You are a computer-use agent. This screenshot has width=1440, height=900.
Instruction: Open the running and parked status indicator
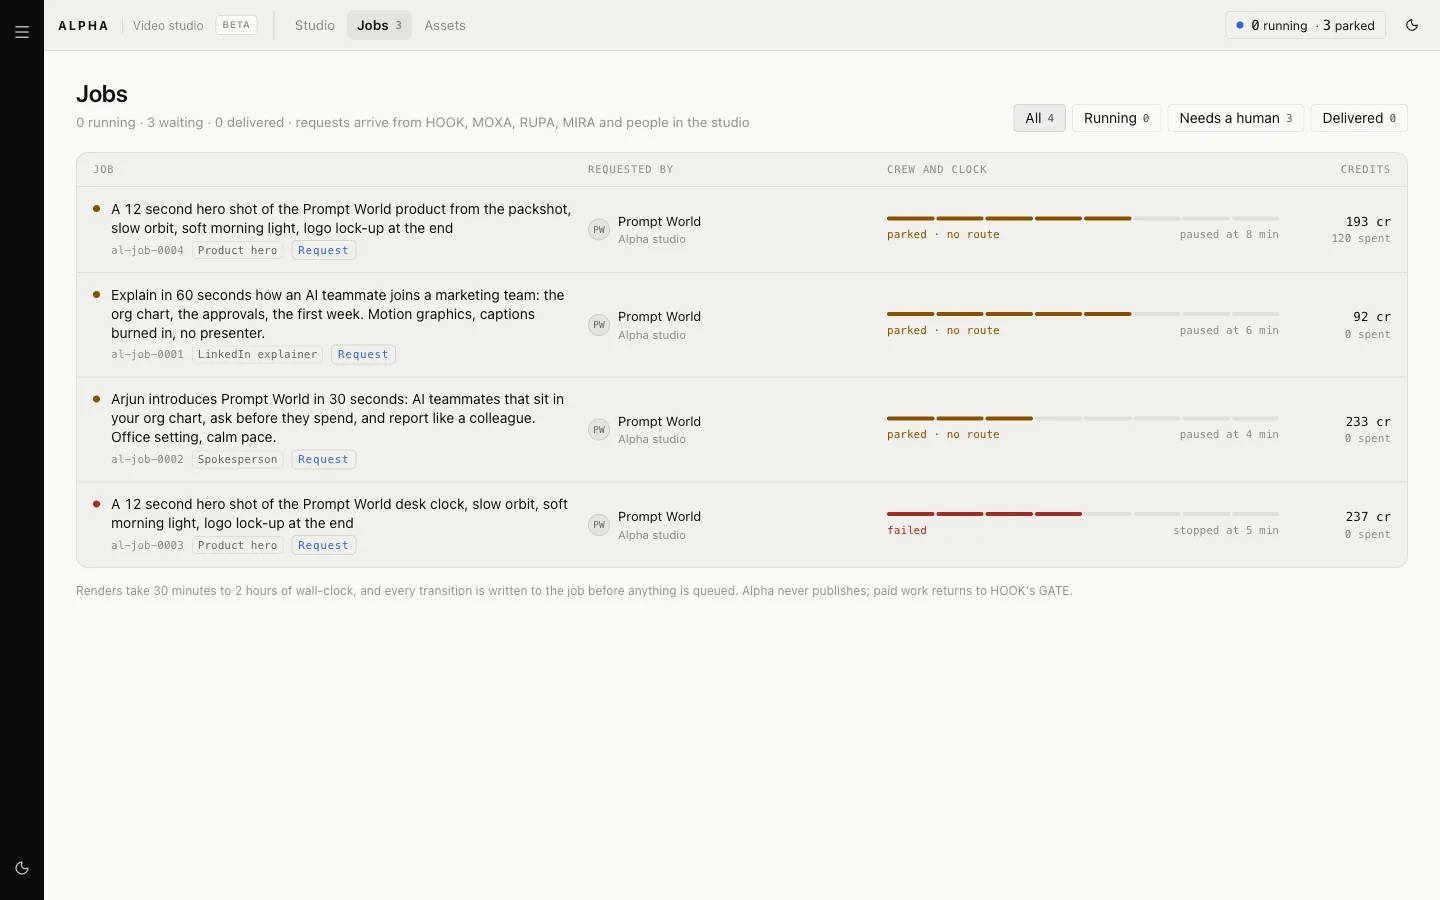1305,25
